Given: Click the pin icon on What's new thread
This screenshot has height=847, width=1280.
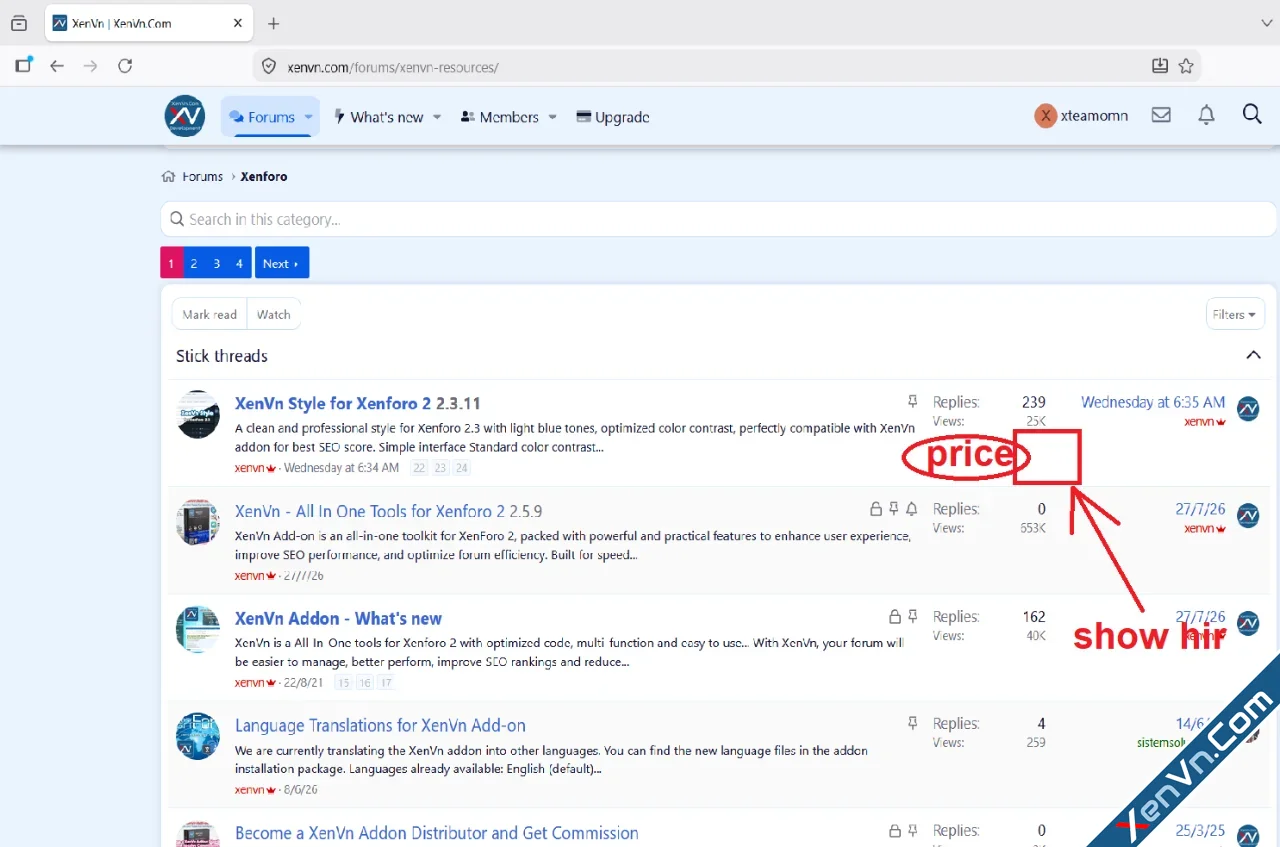Looking at the screenshot, I should point(912,616).
